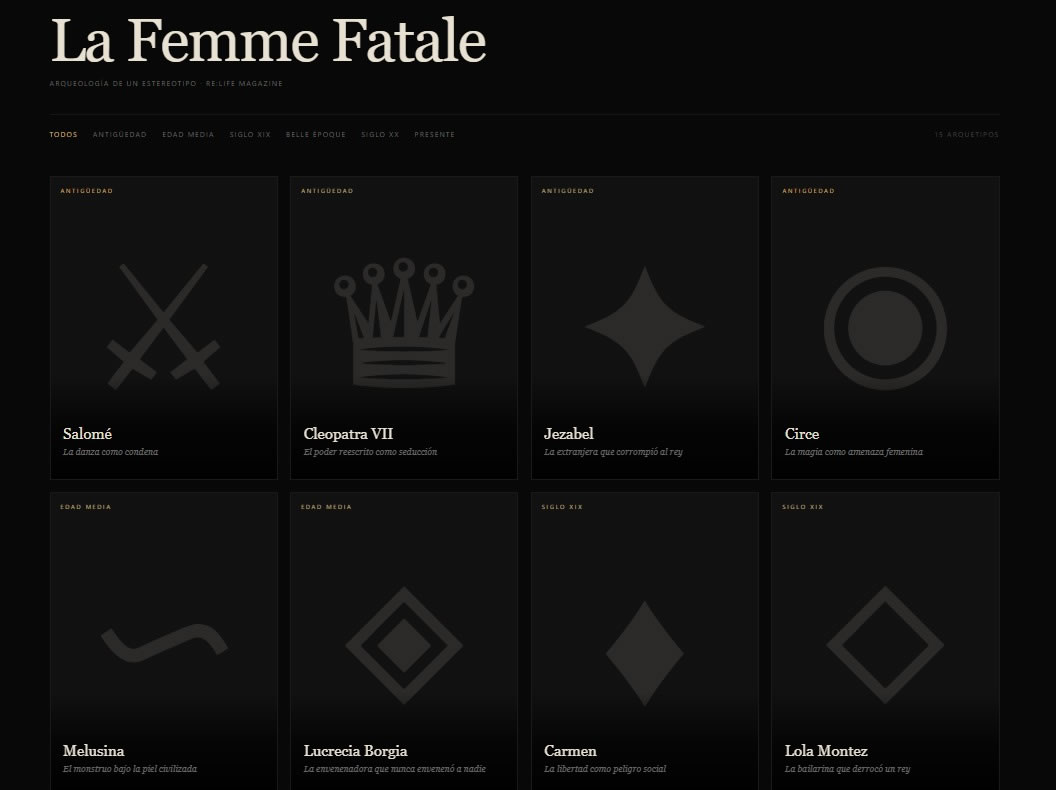Click EDAD MEDIA label on Melusina card

point(86,506)
